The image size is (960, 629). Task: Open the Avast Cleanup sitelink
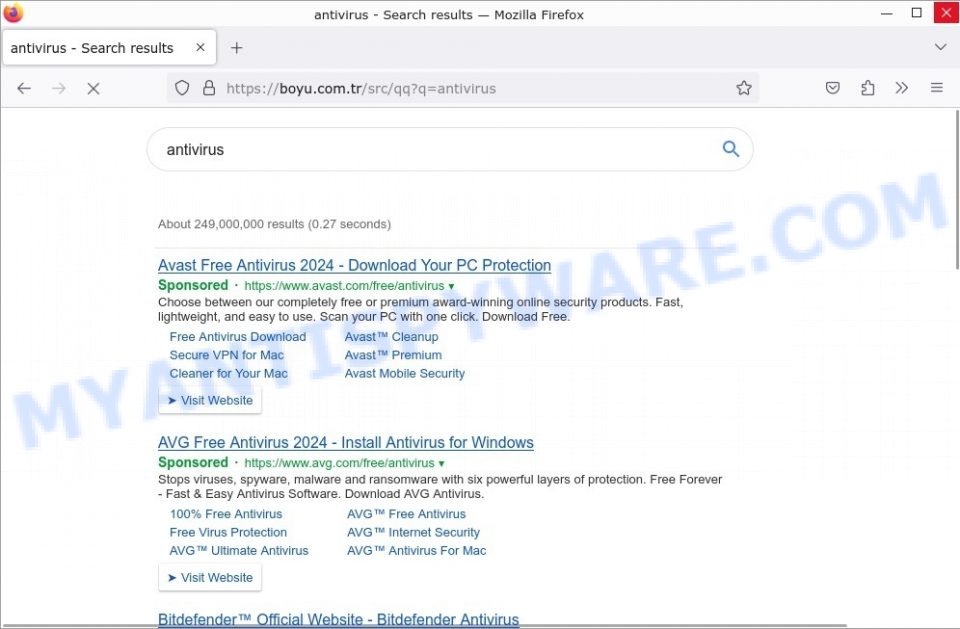391,337
